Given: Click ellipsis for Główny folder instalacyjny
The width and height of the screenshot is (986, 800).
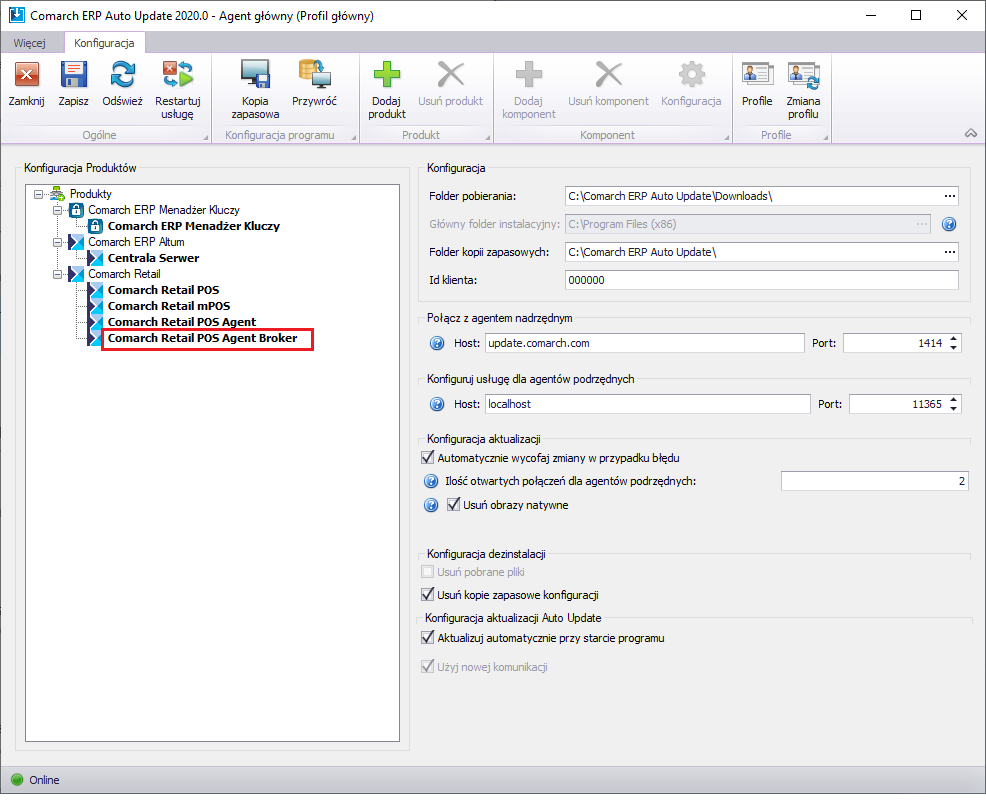Looking at the screenshot, I should click(922, 224).
